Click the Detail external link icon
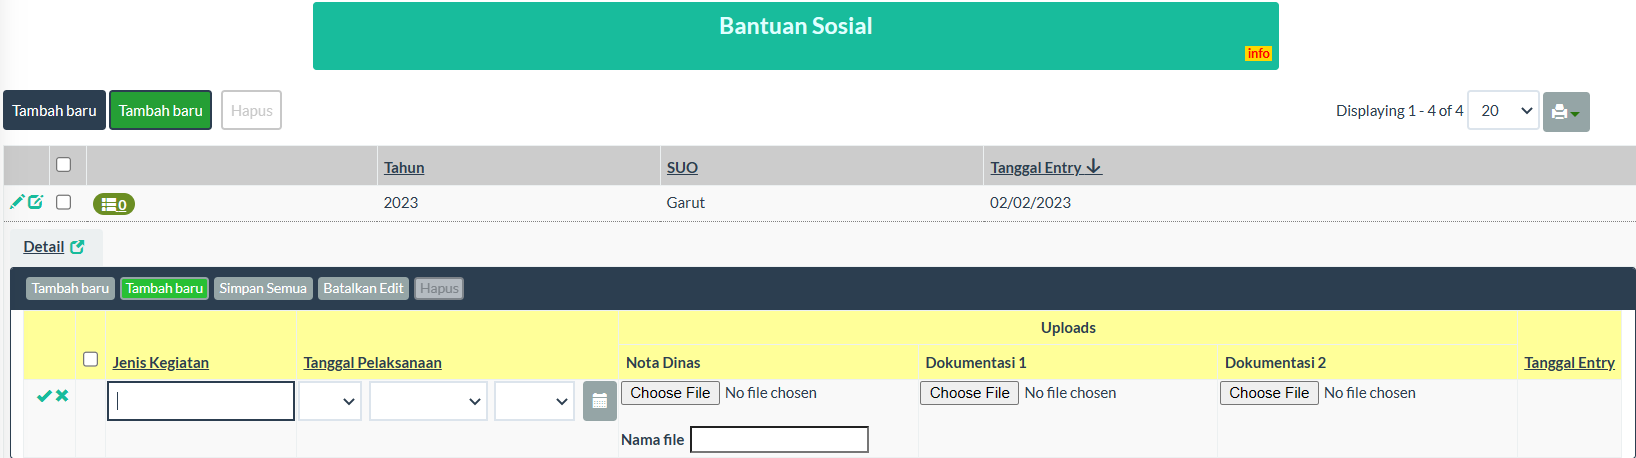 (x=77, y=246)
